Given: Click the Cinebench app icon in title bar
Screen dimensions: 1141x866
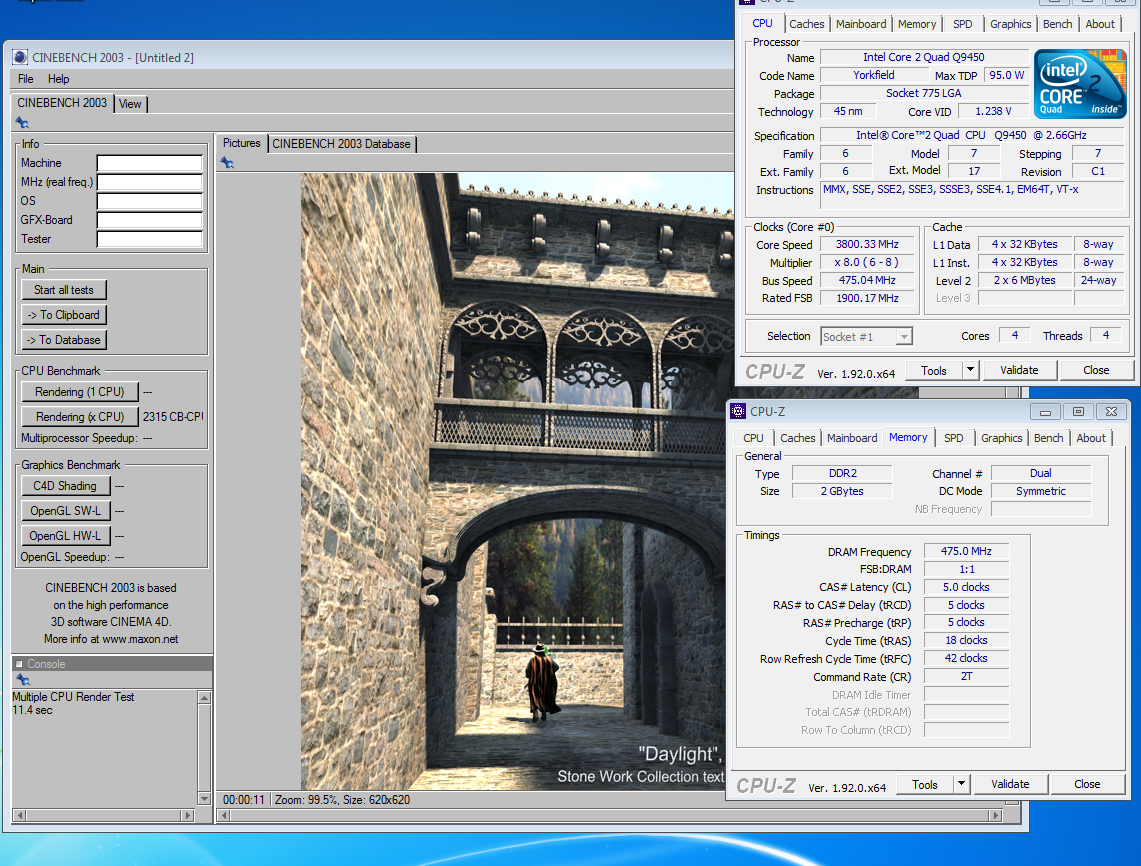Looking at the screenshot, I should pyautogui.click(x=20, y=57).
